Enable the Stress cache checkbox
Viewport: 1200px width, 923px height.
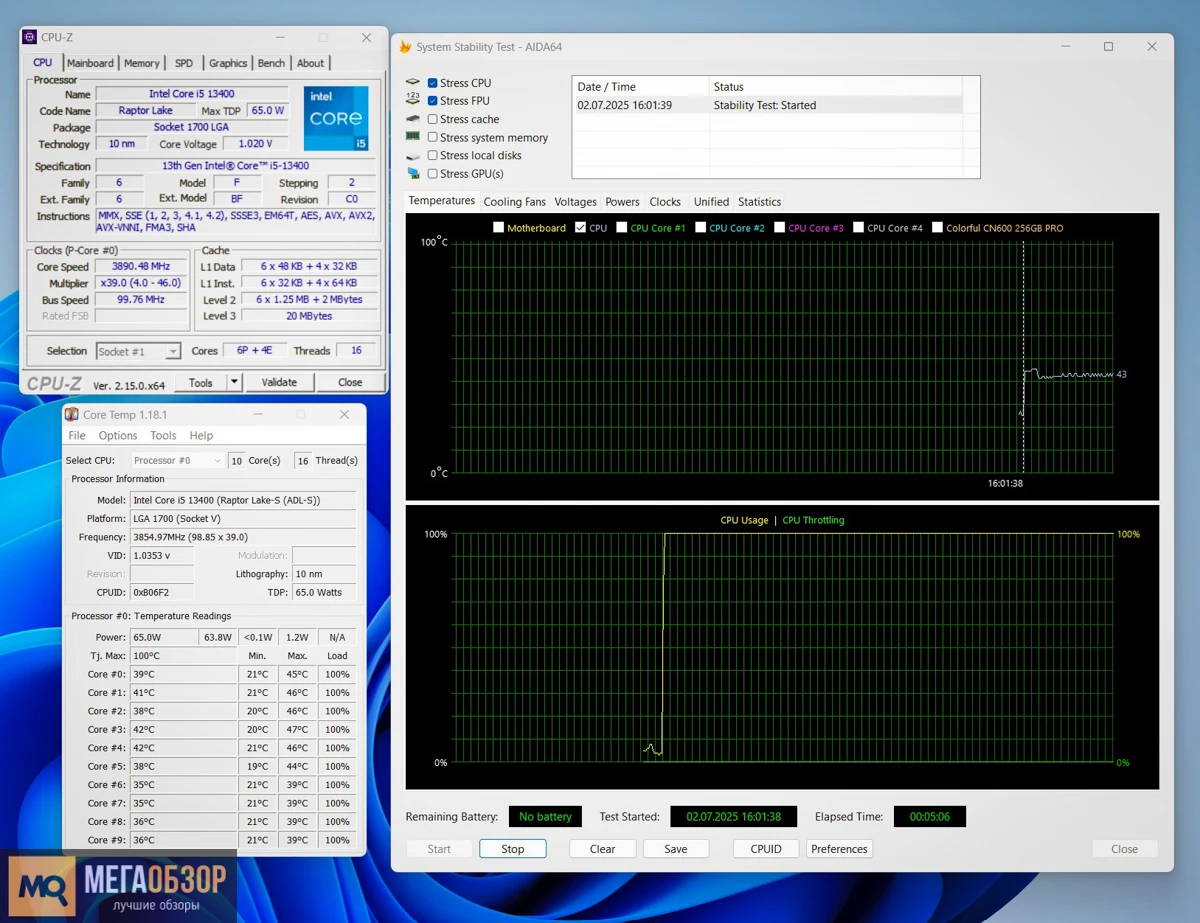(x=432, y=119)
